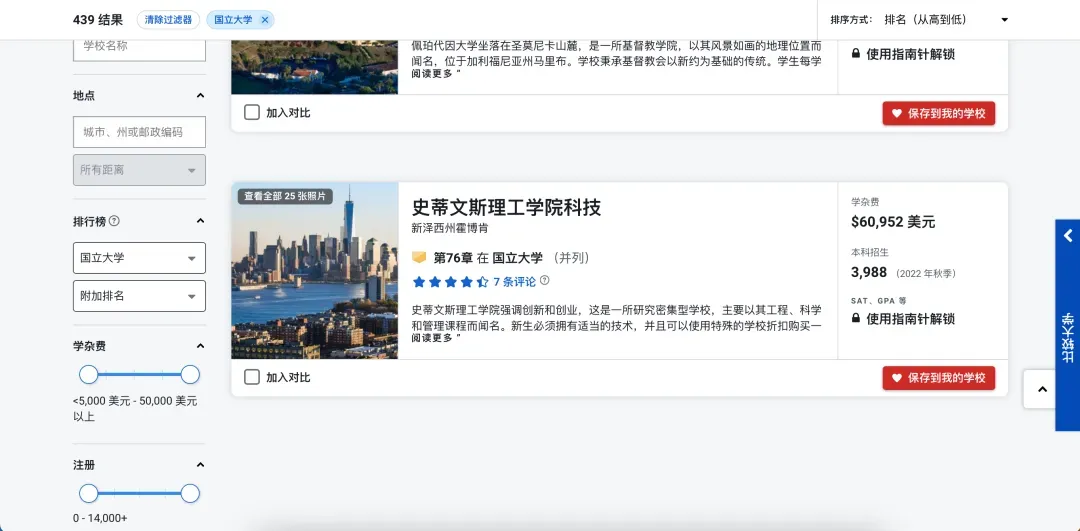Click the back-to-top arrow button
Screen dimensions: 1080x531
[1042, 389]
